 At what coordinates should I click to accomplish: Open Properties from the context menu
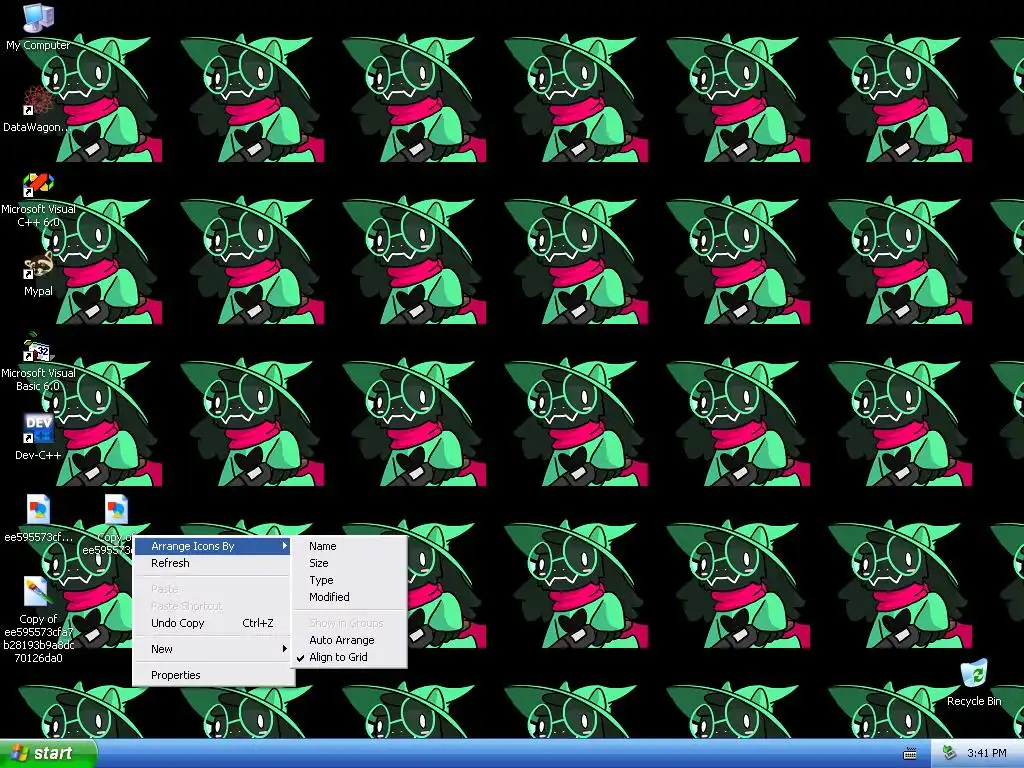click(213, 675)
